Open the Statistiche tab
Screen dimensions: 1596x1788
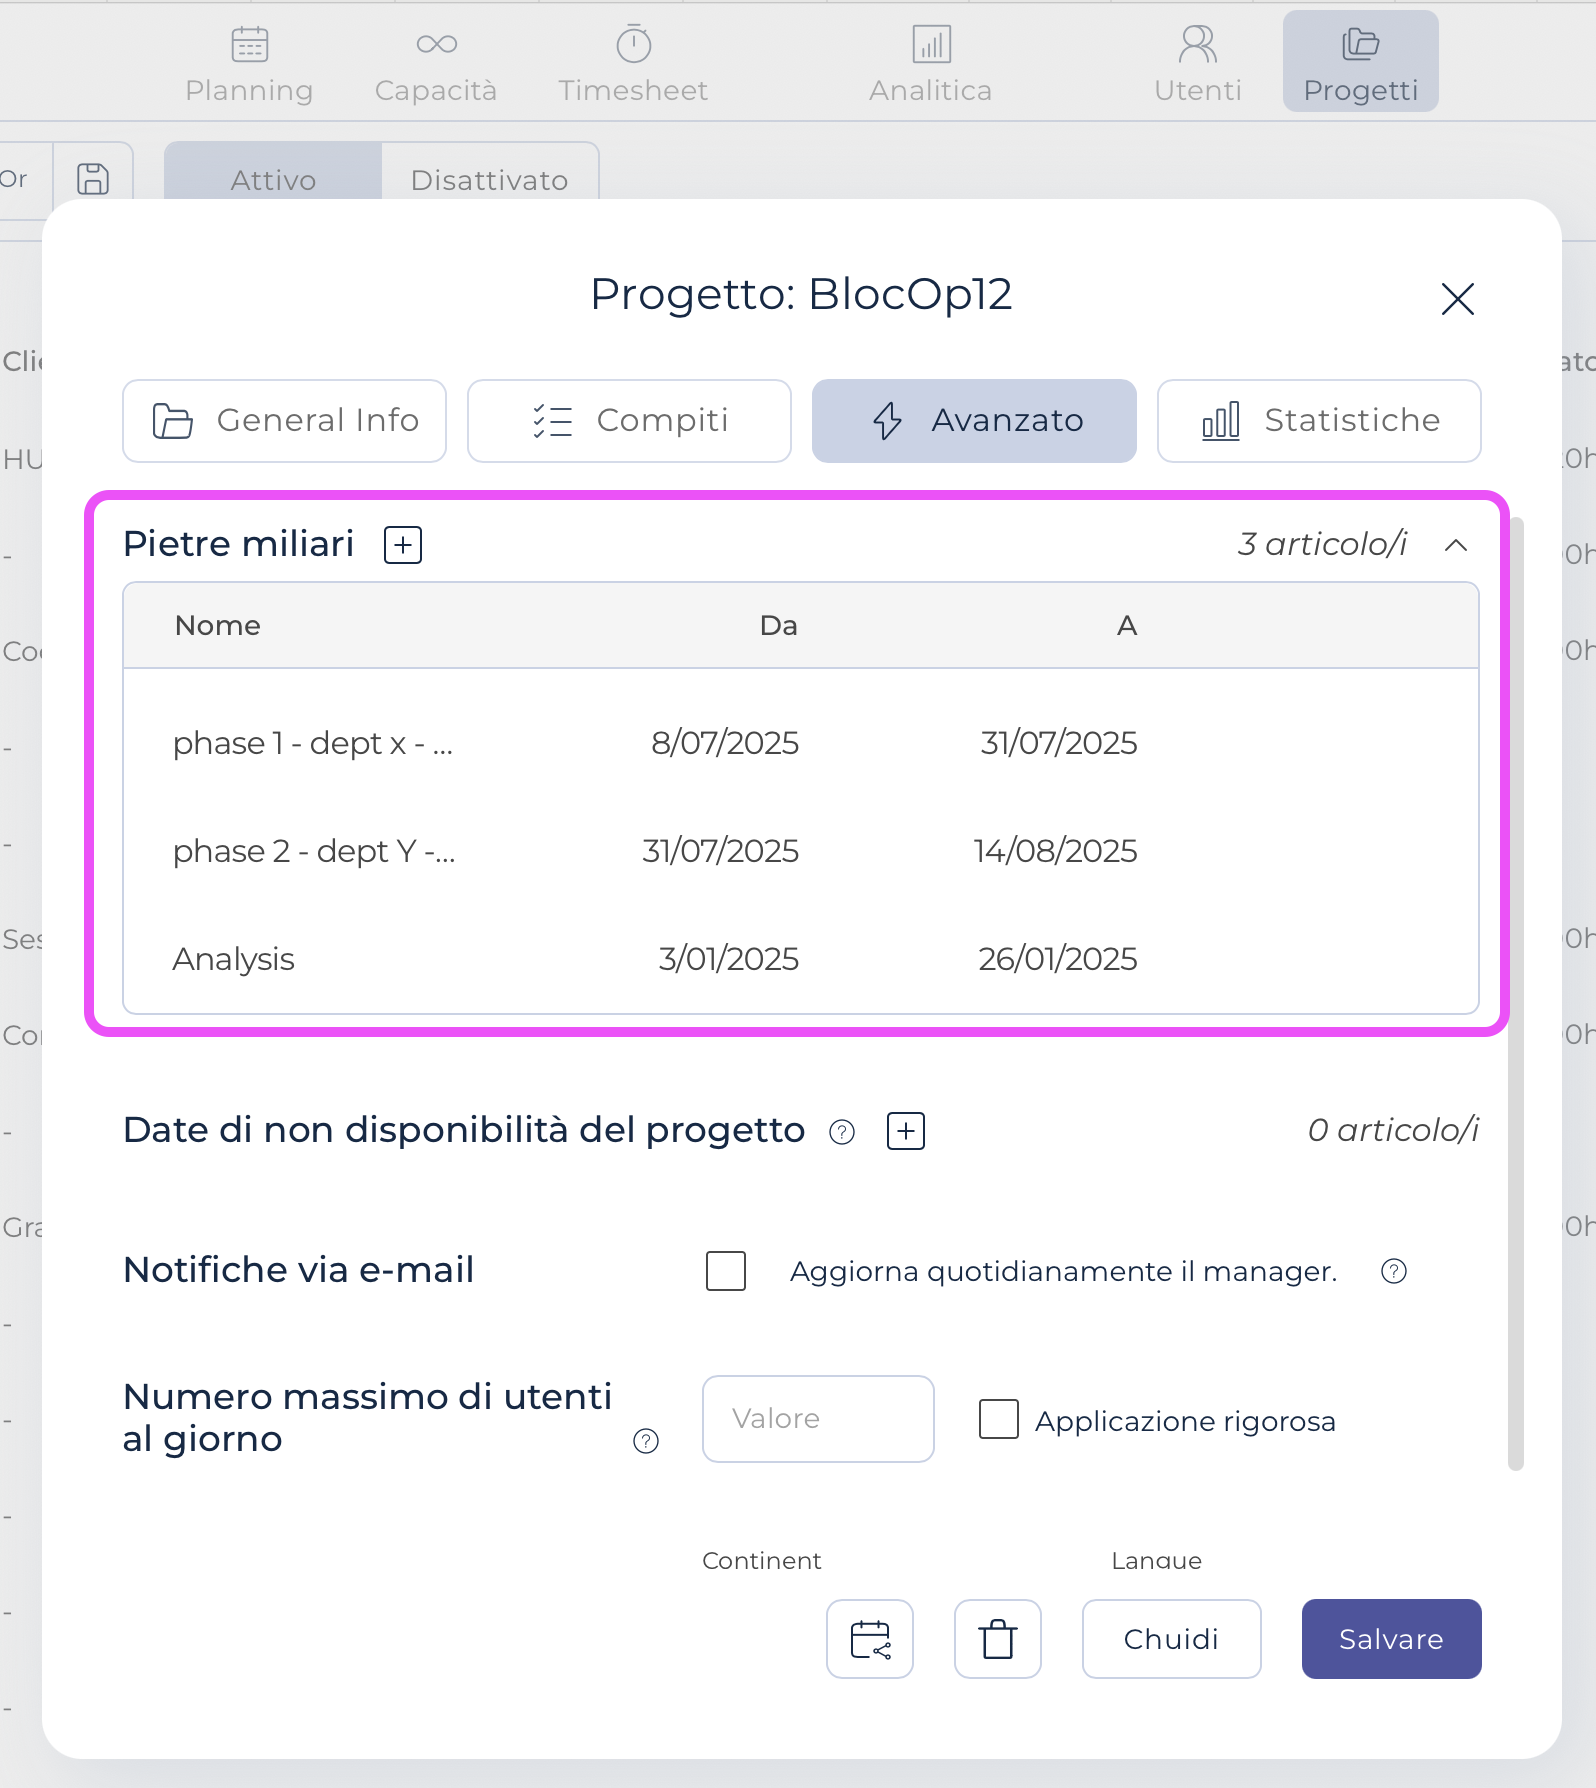click(x=1318, y=421)
